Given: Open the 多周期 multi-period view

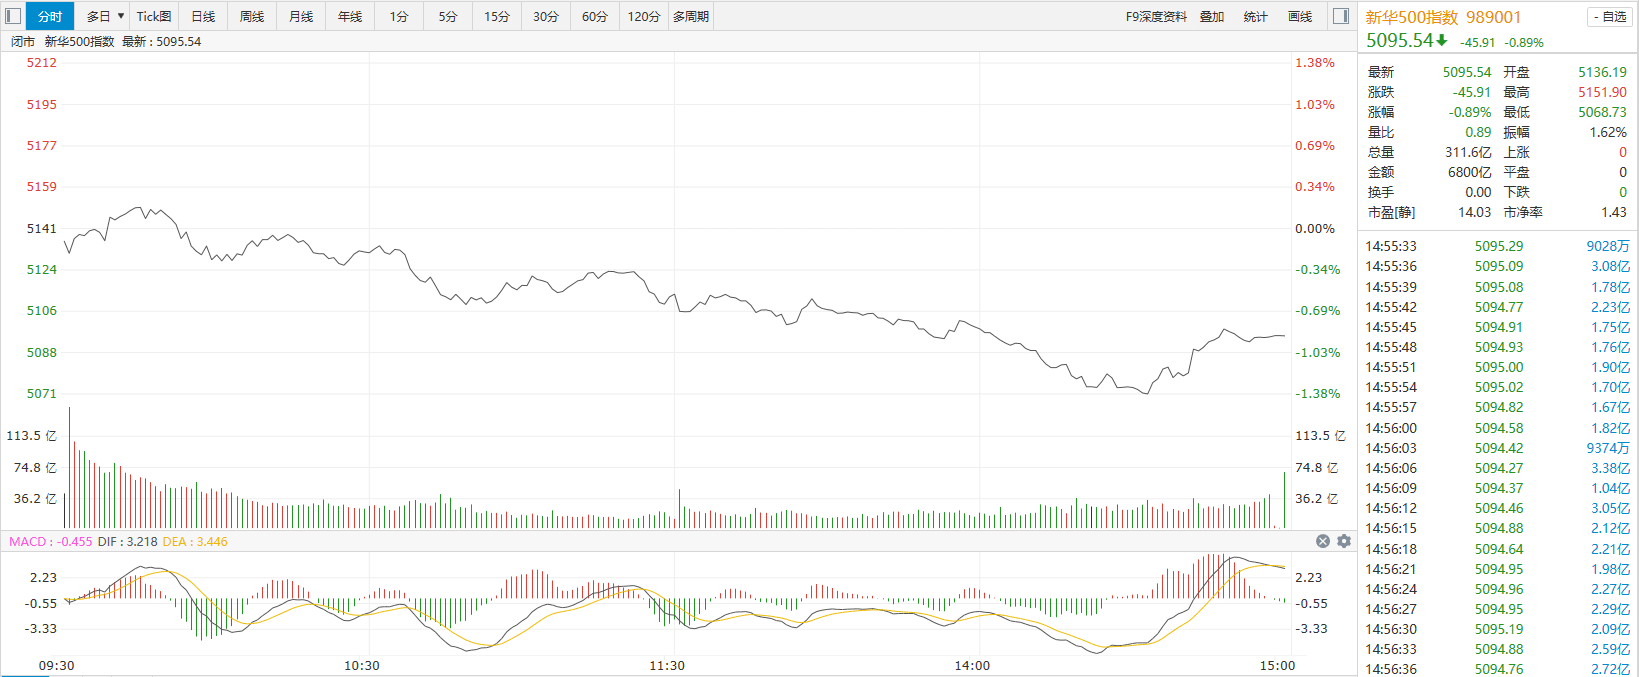Looking at the screenshot, I should [x=691, y=16].
